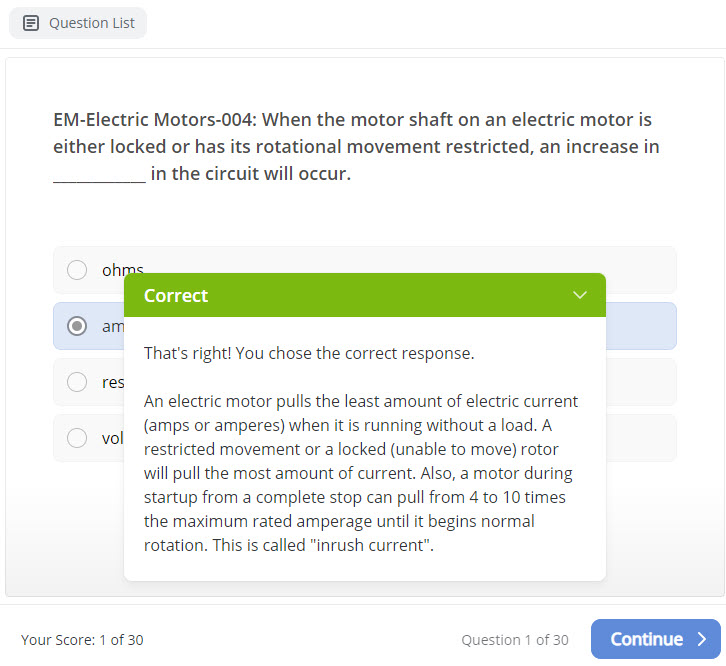Click the arrow icon on Continue
This screenshot has width=726, height=666.
coord(702,639)
